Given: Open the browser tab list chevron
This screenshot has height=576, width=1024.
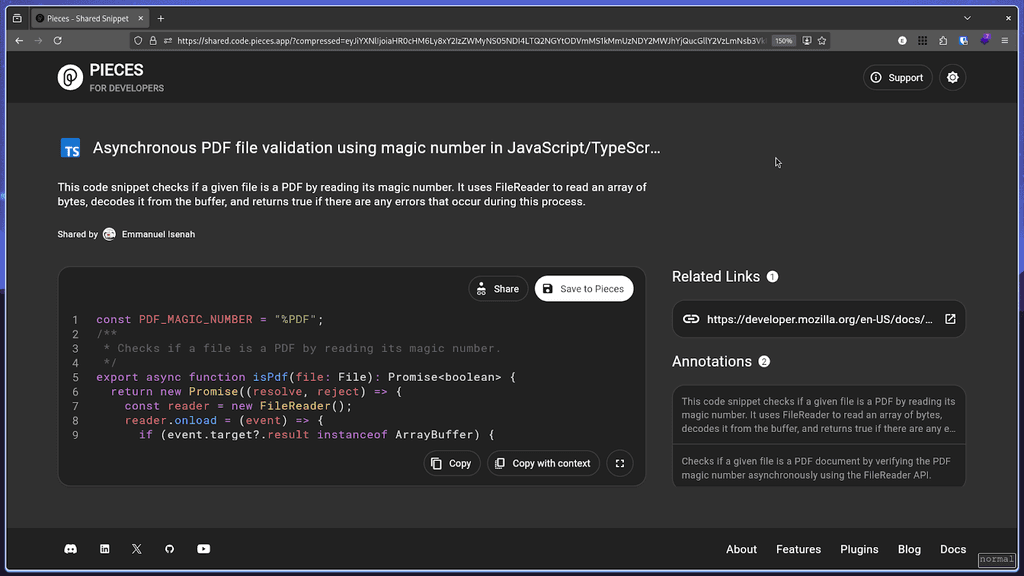Looking at the screenshot, I should (x=967, y=17).
